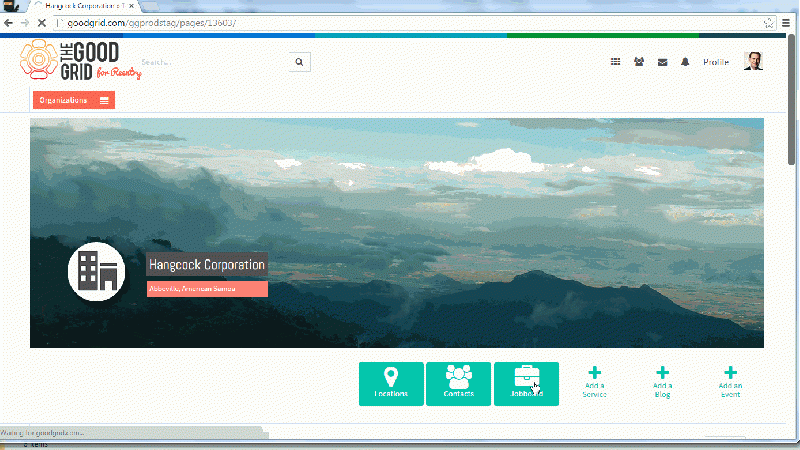This screenshot has width=800, height=450.
Task: Click the Abbeville, American Samoa location label
Action: 207,289
